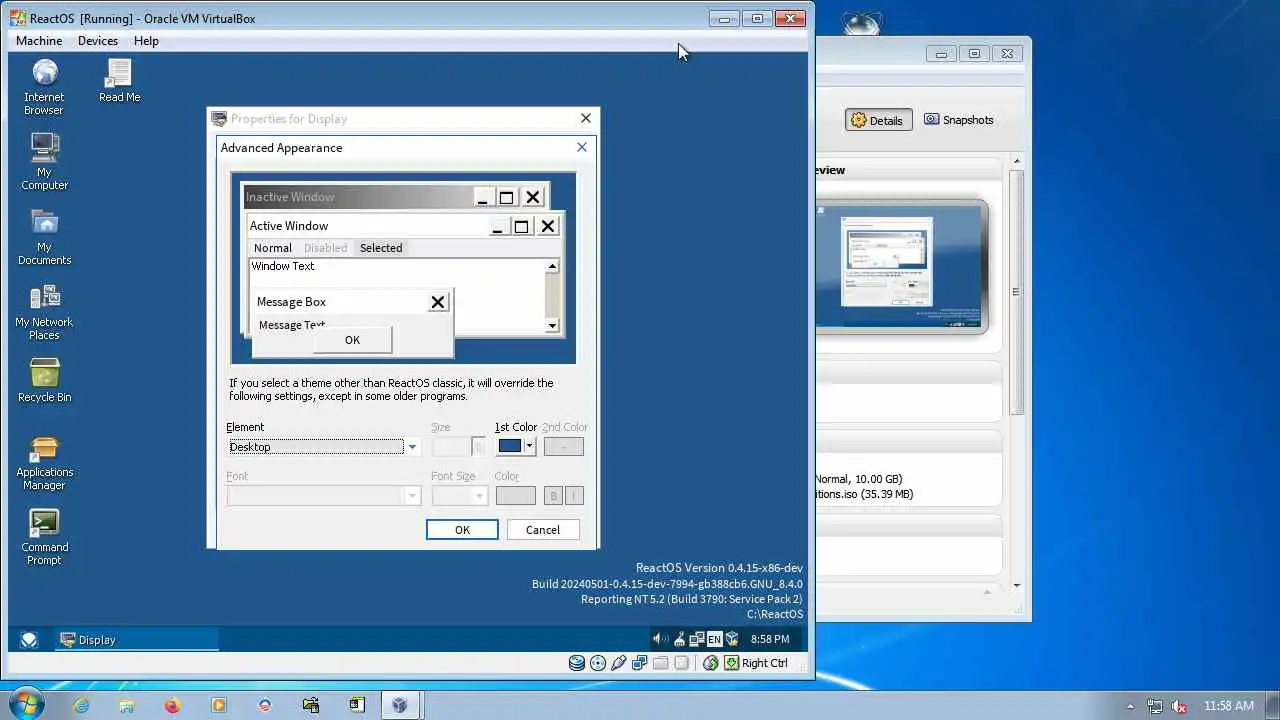Click the ReactOS clock showing 8:58 PM
Screen dimensions: 1280x720
point(770,639)
